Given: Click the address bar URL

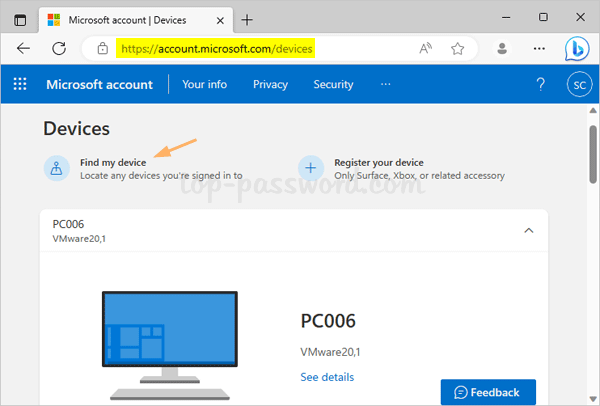Looking at the screenshot, I should tap(217, 49).
